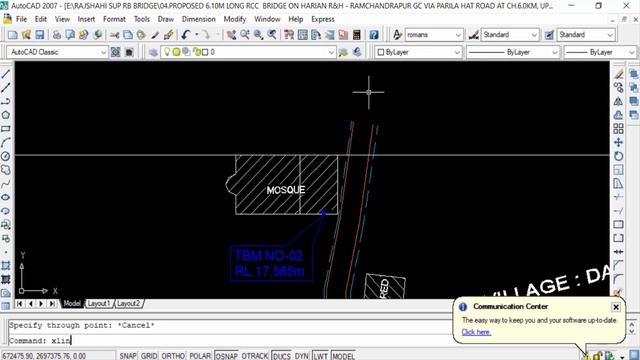Toggle DYN dynamic input
Viewport: 640px width, 360px height.
302,356
